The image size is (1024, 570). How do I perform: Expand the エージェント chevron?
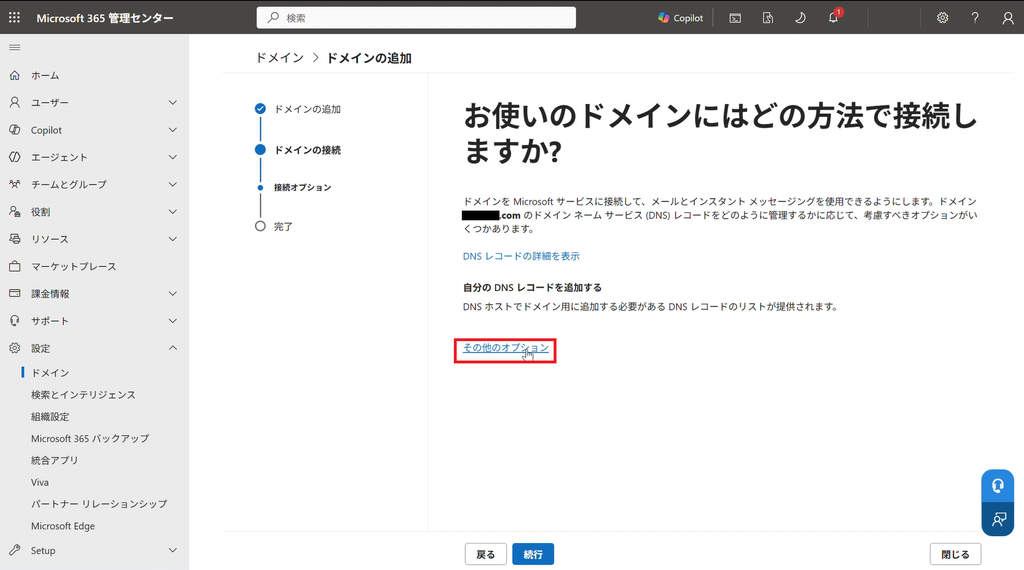[172, 157]
